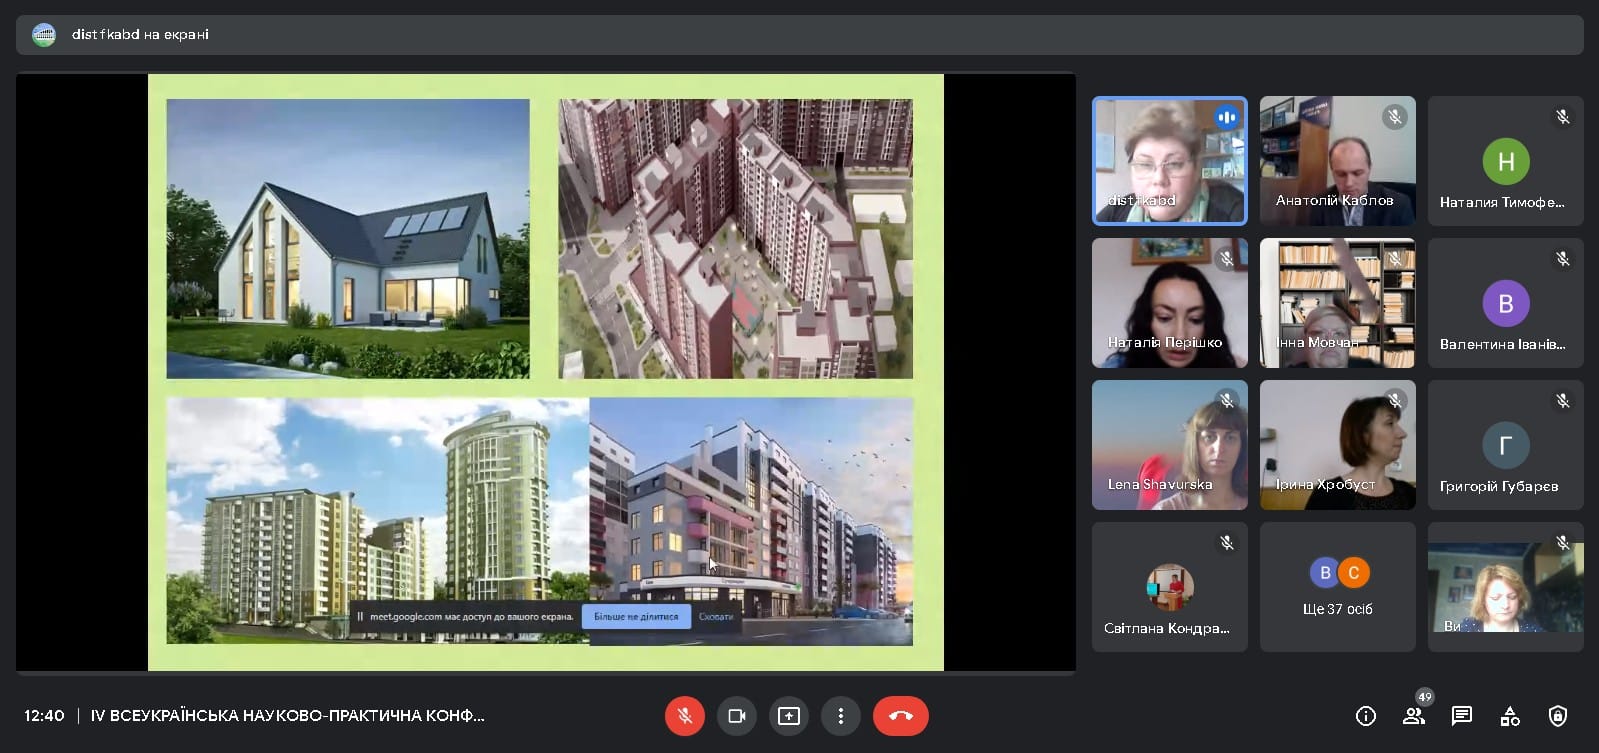Select Інна Мовчан's video tile
Viewport: 1599px width, 753px height.
pos(1338,303)
